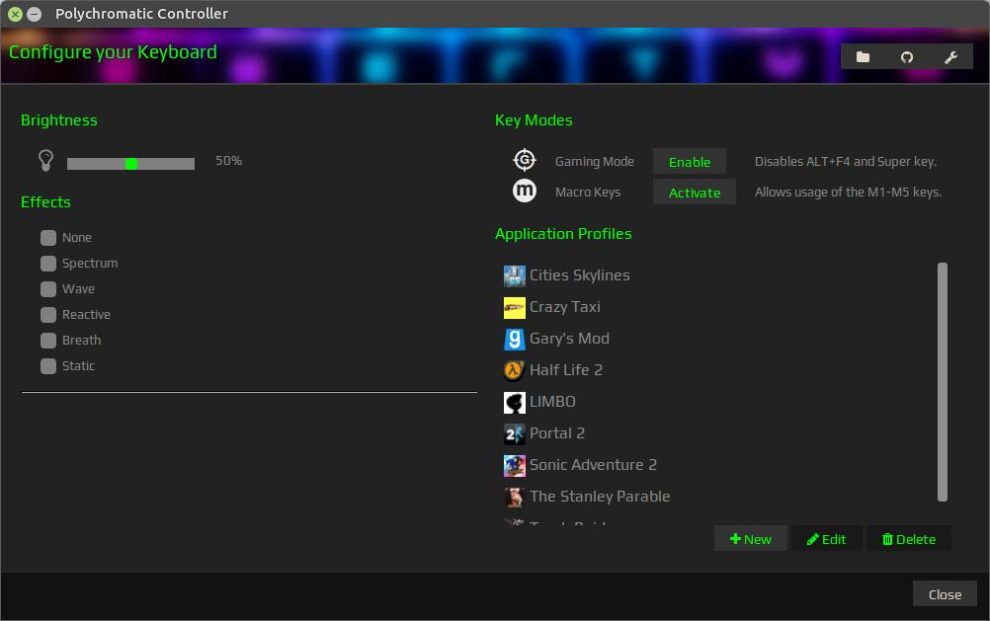
Task: Click the folder icon in the header
Action: click(863, 57)
